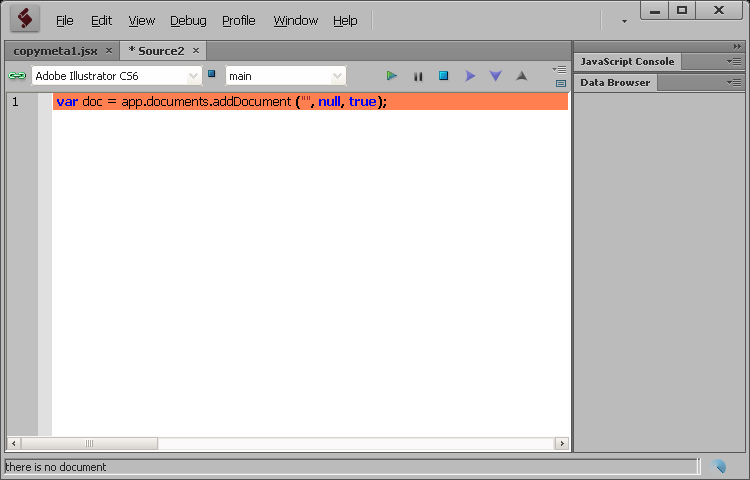Maximize the ExtendScript Toolkit window
This screenshot has width=750, height=480.
(x=682, y=11)
